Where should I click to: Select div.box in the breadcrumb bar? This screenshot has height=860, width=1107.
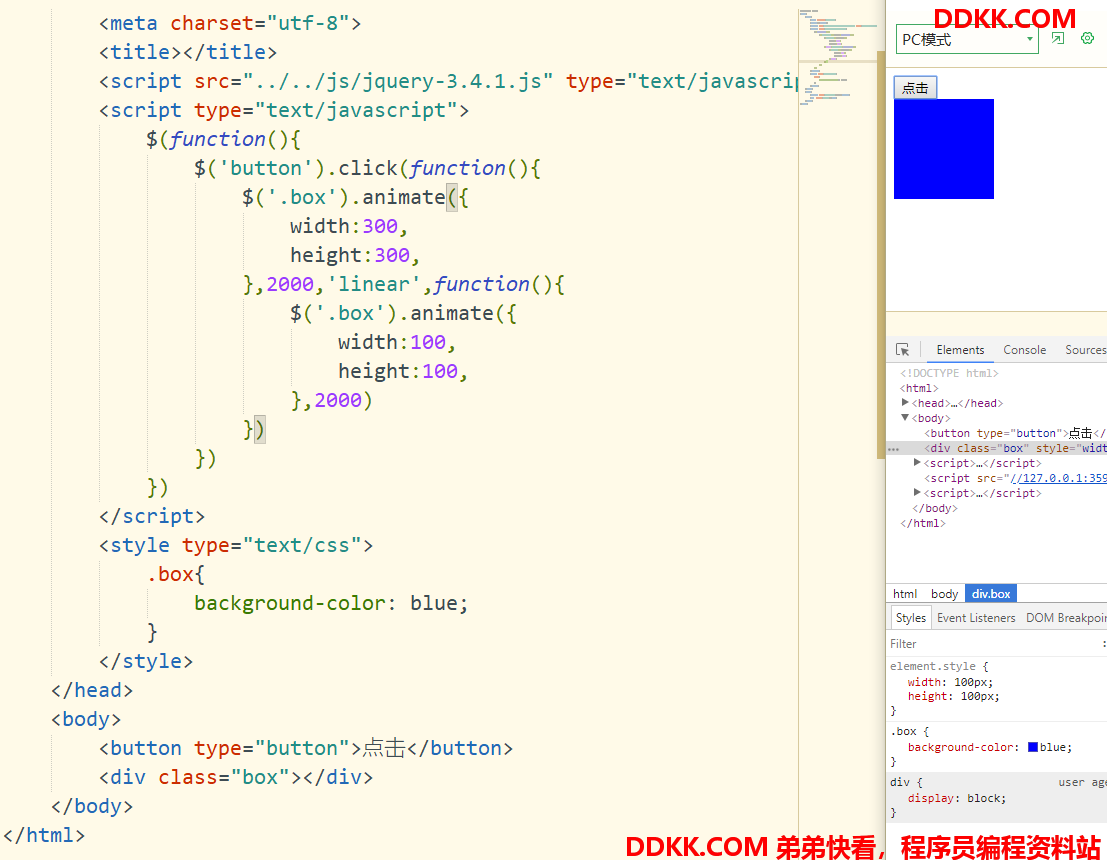tap(991, 594)
